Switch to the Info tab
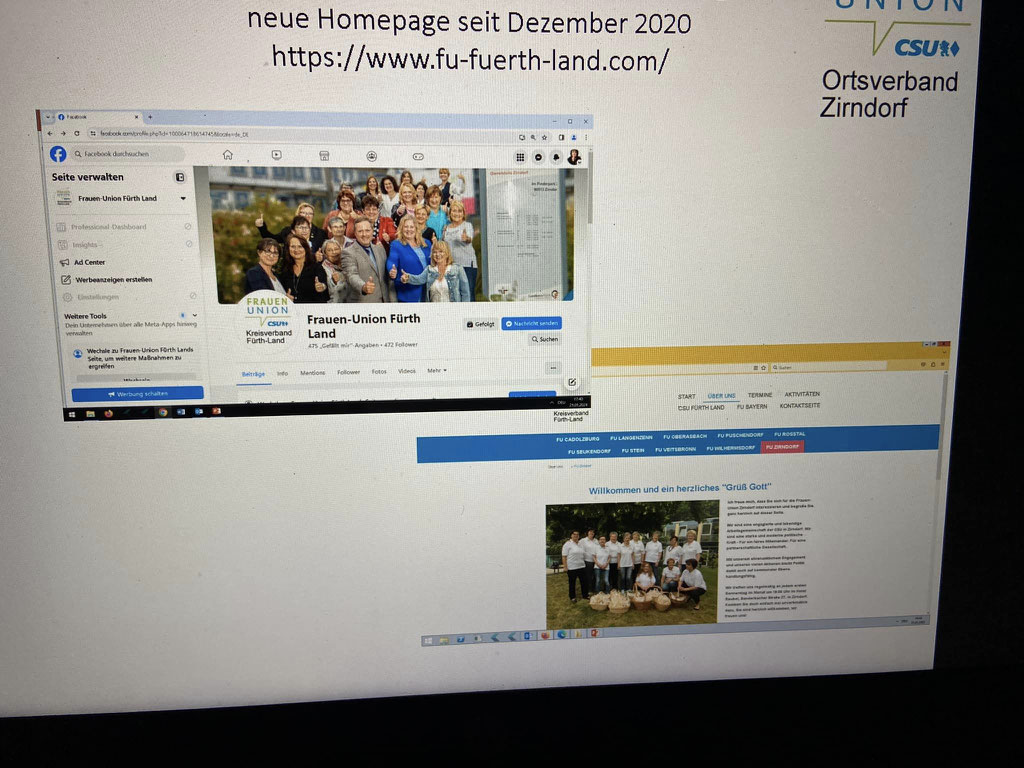 coord(282,374)
